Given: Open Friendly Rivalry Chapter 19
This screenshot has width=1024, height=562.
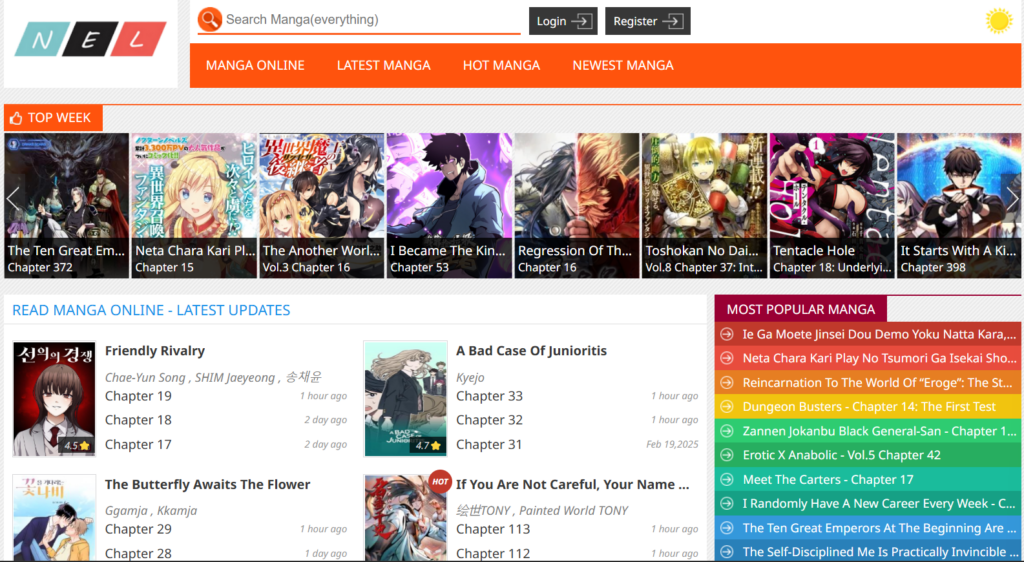Looking at the screenshot, I should tap(138, 396).
